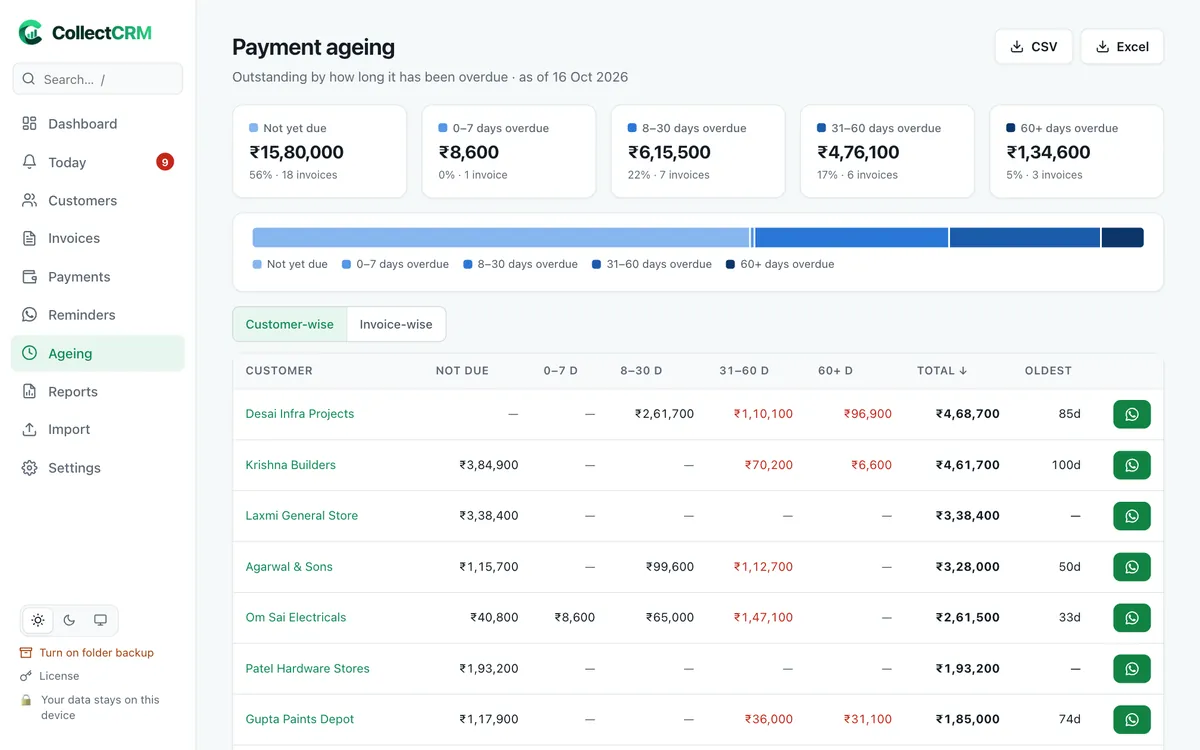Screen dimensions: 1200x750
Task: Navigate to Payments
Action: pos(98,277)
